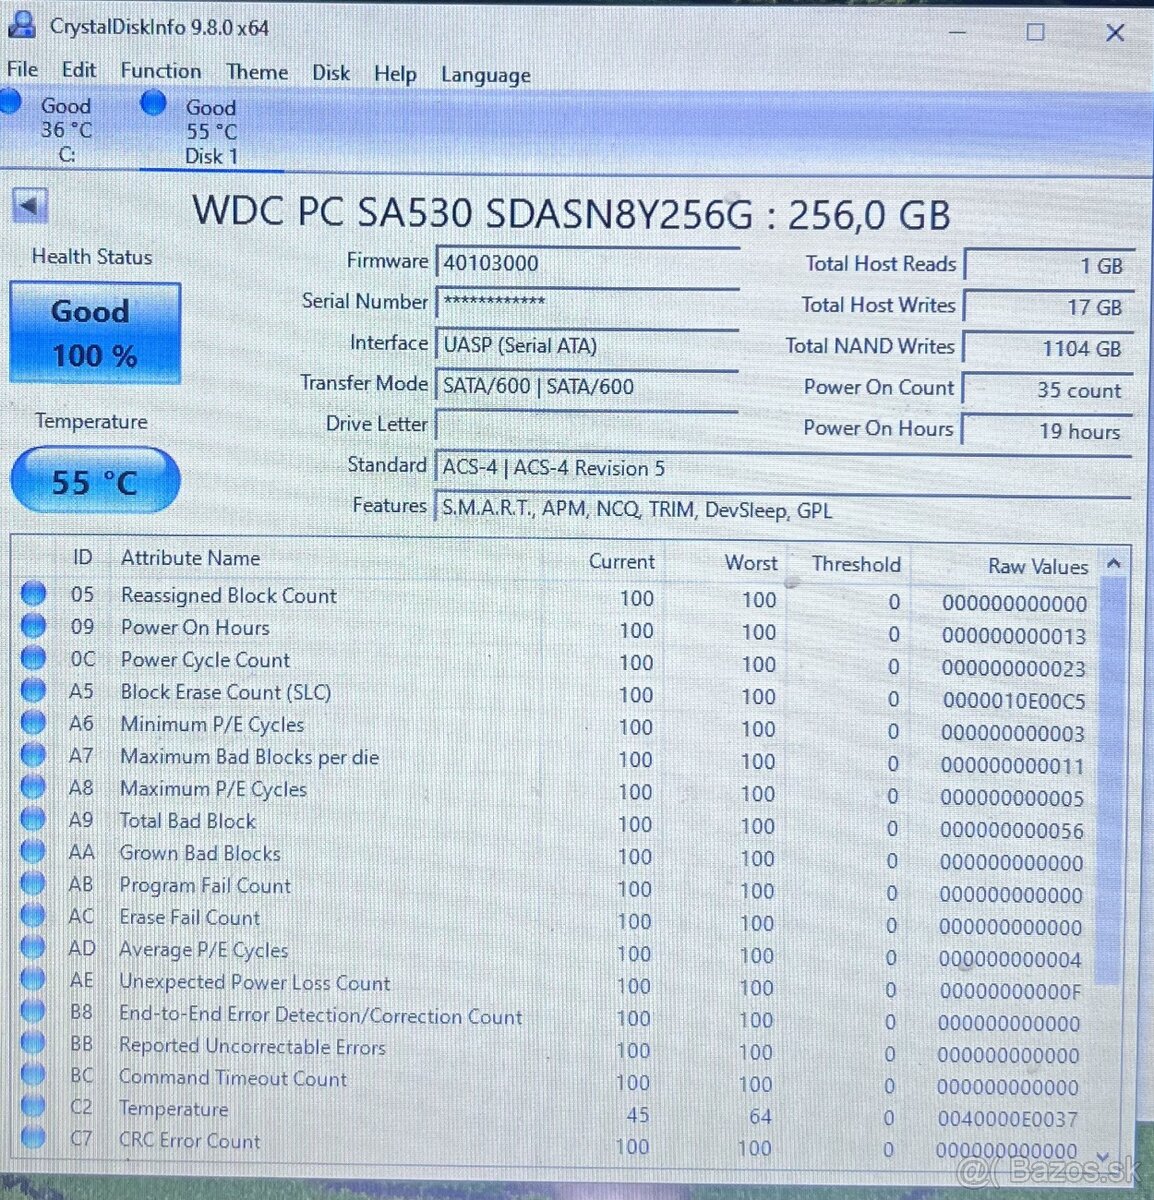Click the ID column header
1154x1200 pixels.
[x=82, y=558]
